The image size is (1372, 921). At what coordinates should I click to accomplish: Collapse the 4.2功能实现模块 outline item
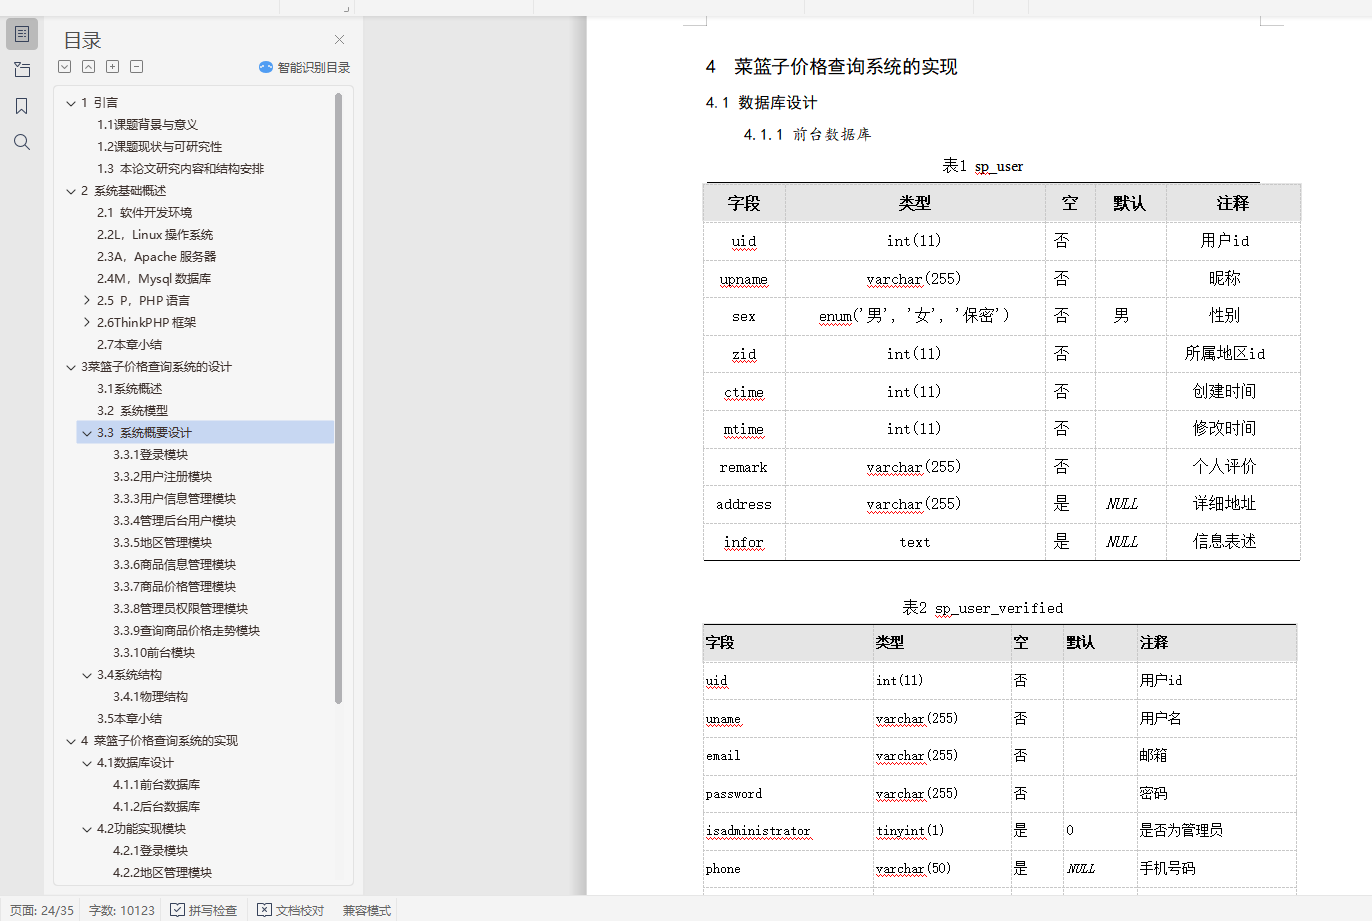tap(87, 829)
